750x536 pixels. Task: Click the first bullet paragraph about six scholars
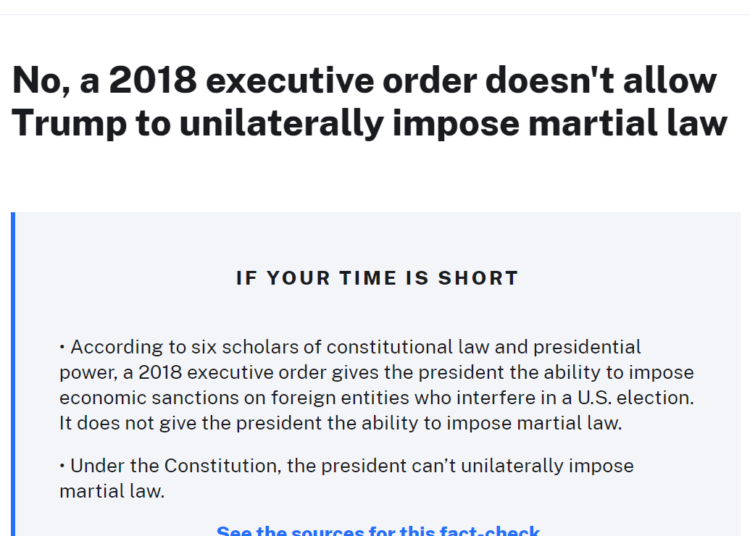[x=376, y=385]
